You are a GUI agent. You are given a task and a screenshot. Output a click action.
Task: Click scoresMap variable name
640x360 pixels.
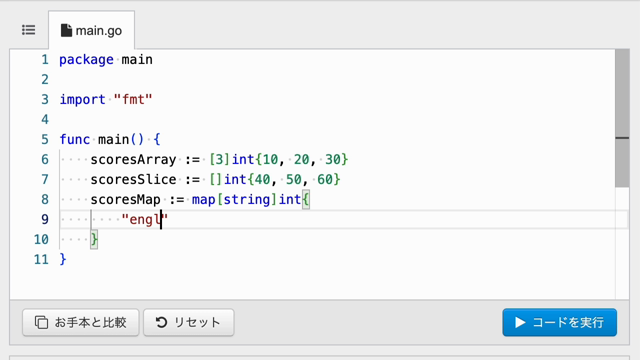pos(125,200)
